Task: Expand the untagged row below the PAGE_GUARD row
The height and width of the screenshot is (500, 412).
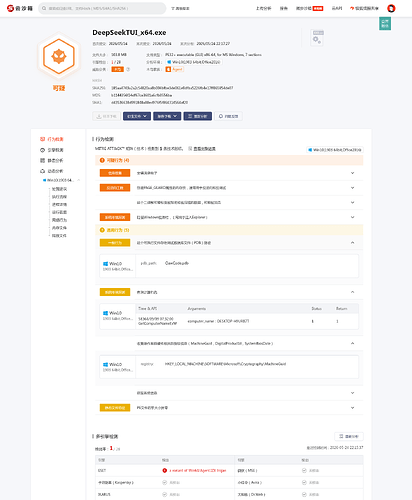Action: click(x=352, y=202)
